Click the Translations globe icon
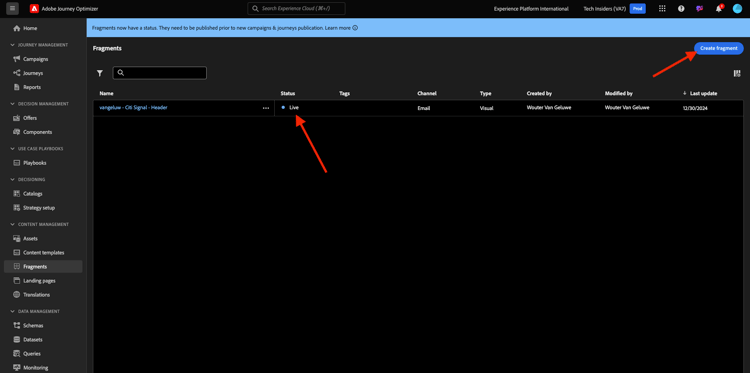The image size is (750, 373). point(17,295)
